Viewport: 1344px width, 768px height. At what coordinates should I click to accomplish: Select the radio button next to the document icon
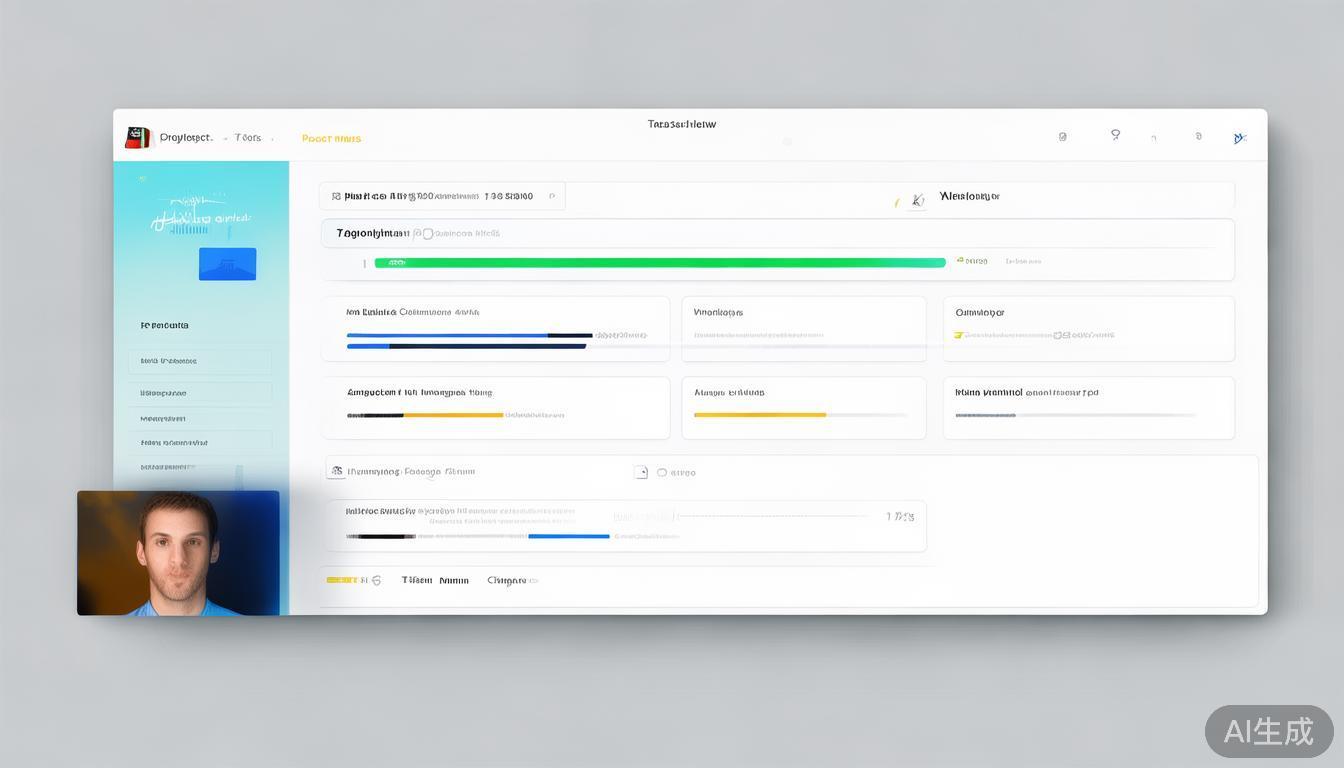coord(661,472)
